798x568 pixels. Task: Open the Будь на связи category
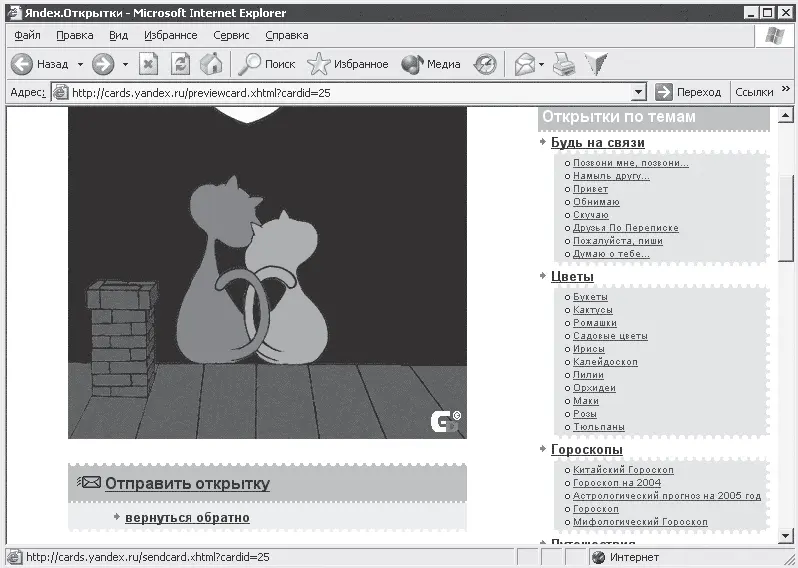[597, 143]
